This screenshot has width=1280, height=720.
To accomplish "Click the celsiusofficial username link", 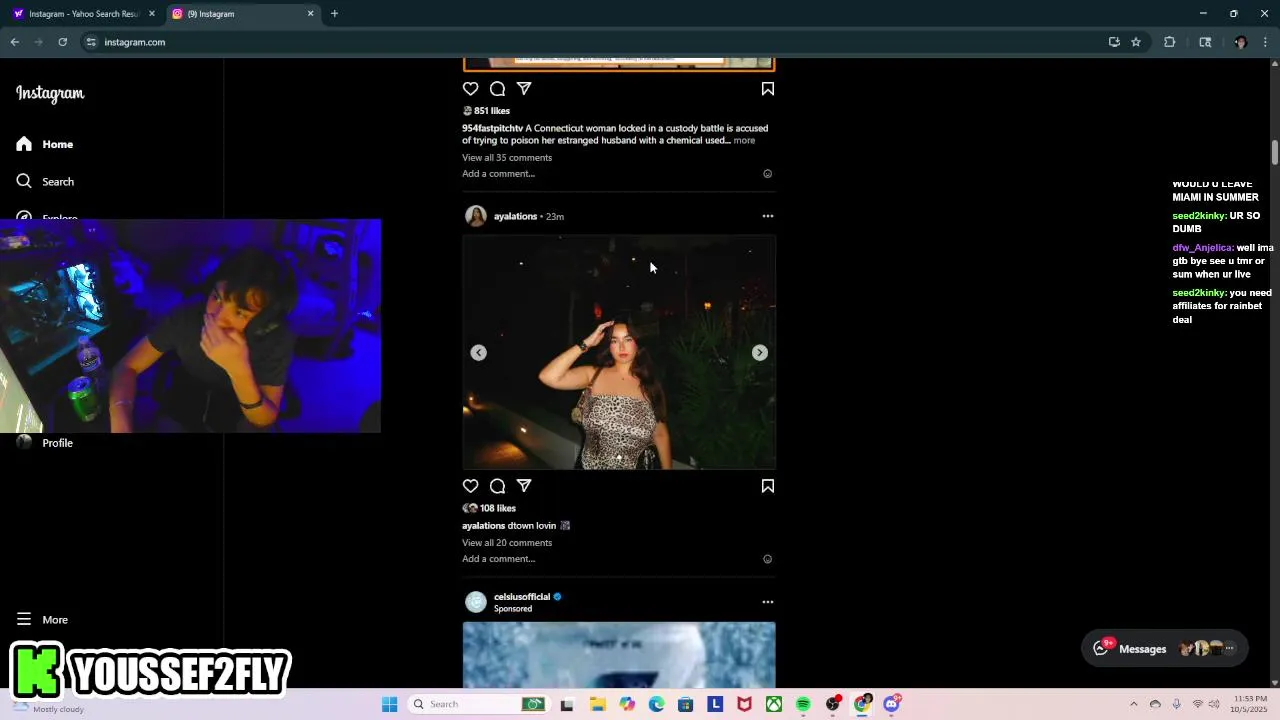I will pos(522,597).
